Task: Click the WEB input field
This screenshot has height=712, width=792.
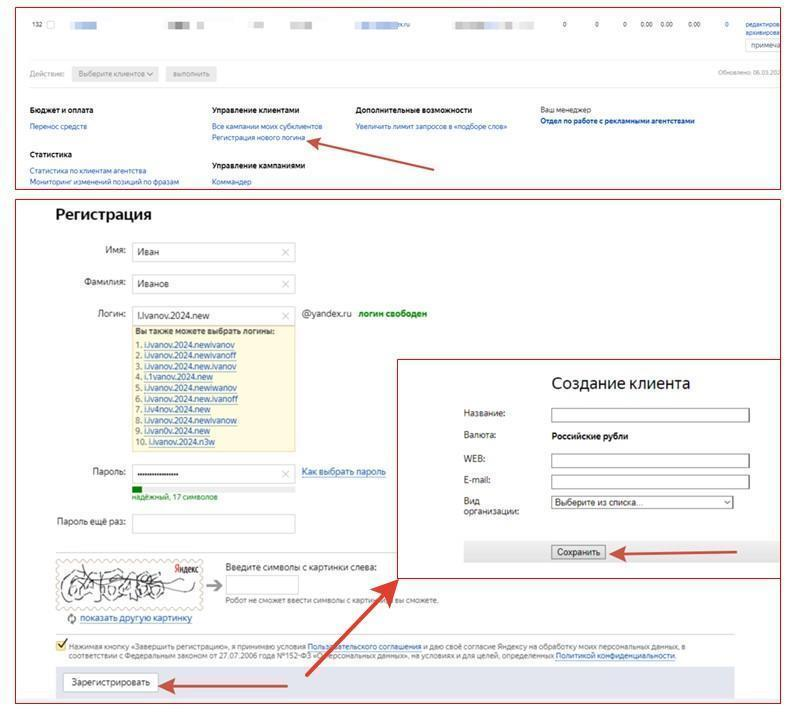Action: coord(650,461)
